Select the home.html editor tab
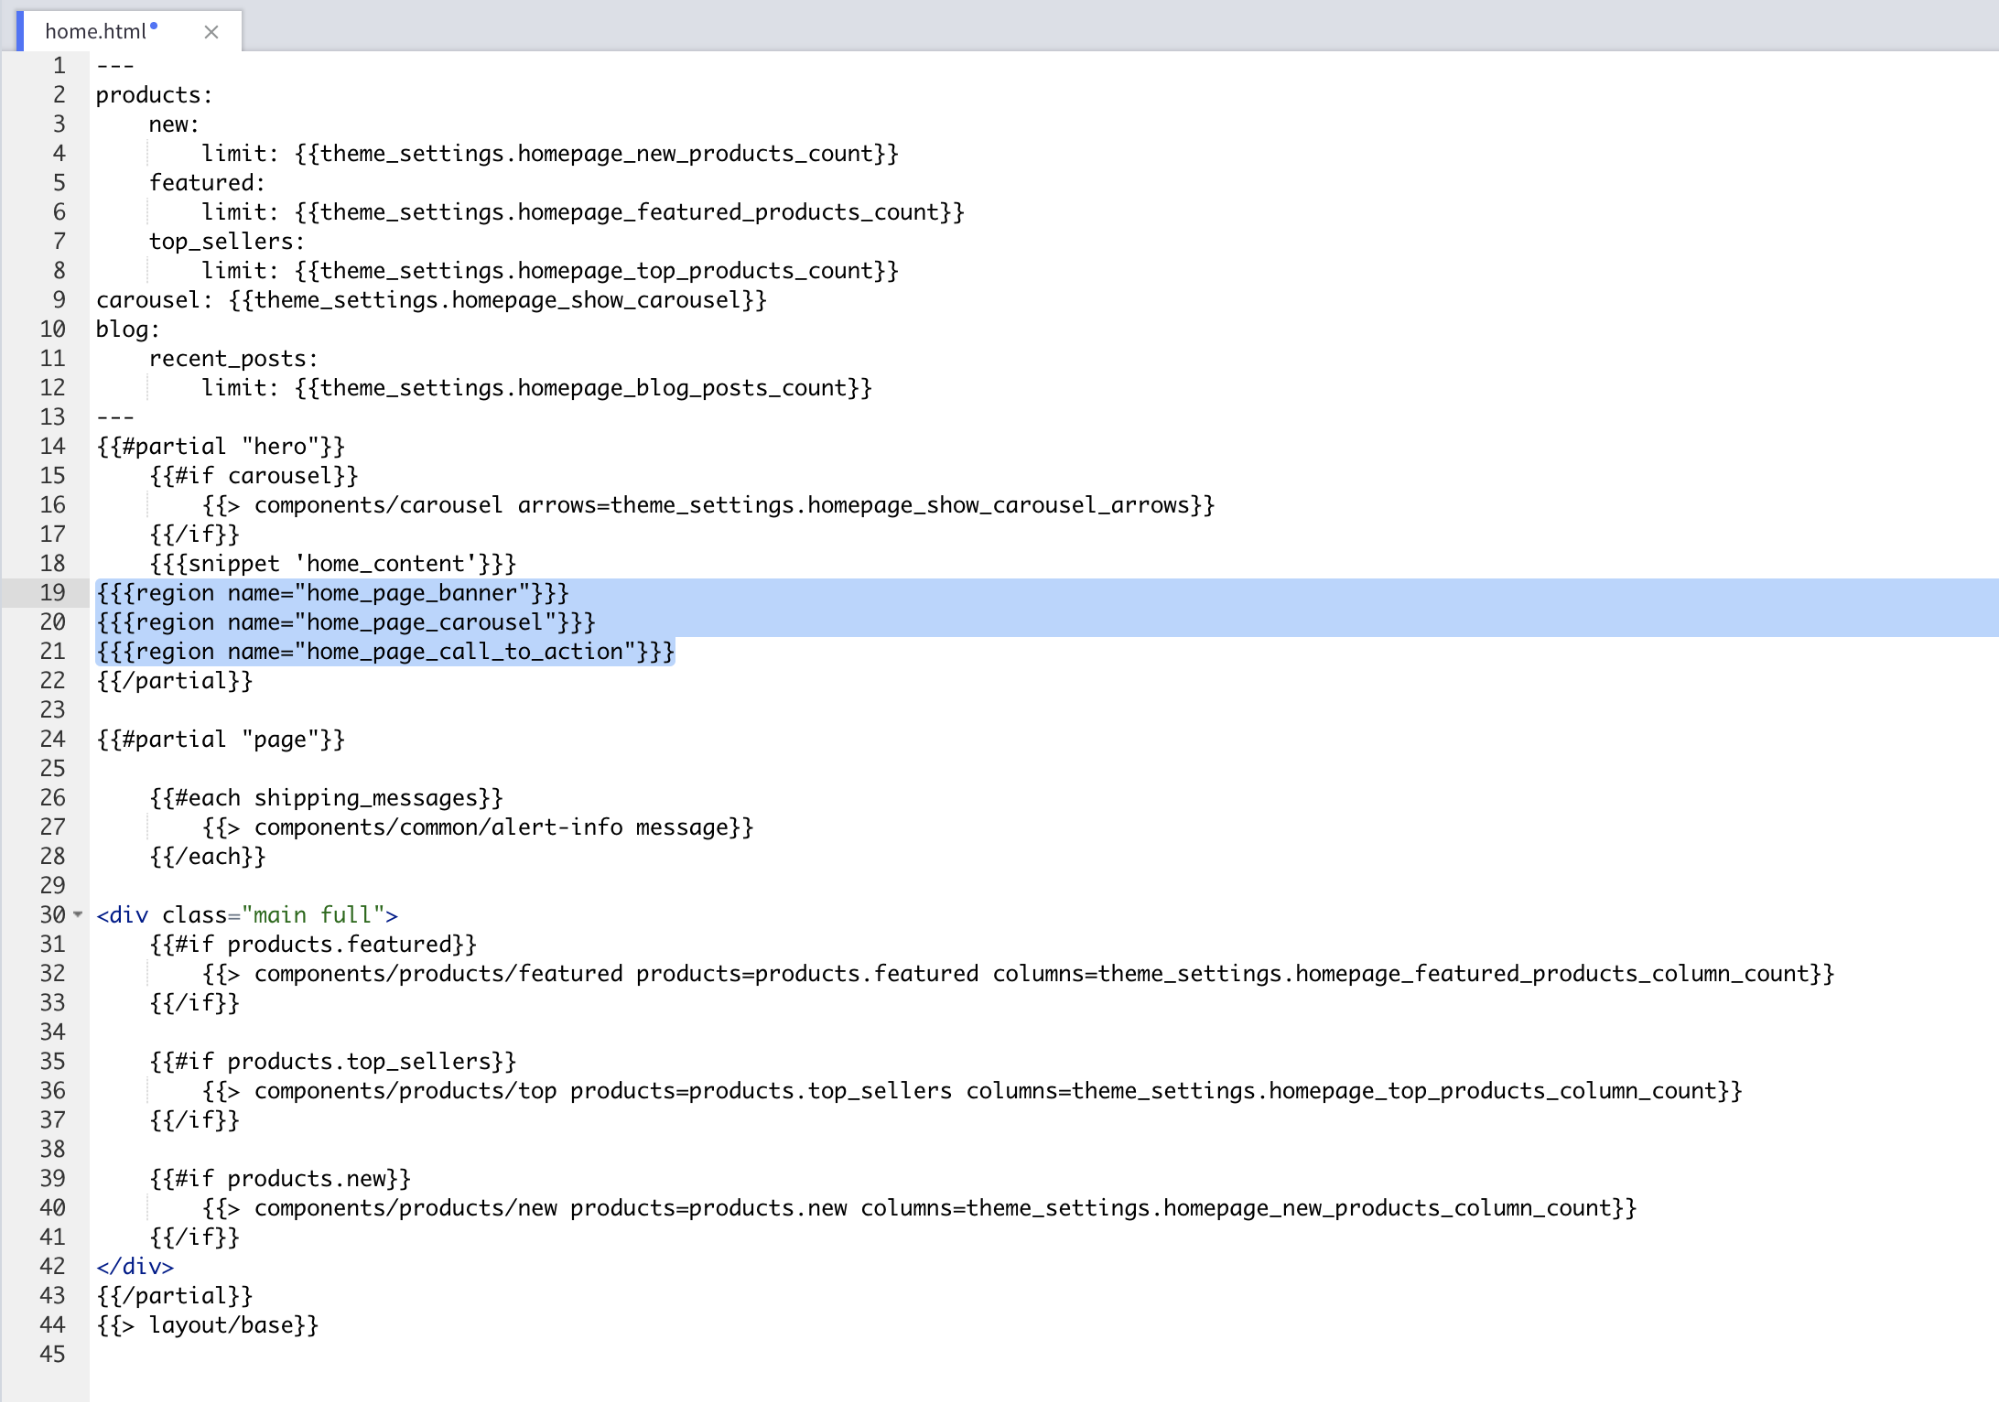The height and width of the screenshot is (1403, 1999). 130,31
